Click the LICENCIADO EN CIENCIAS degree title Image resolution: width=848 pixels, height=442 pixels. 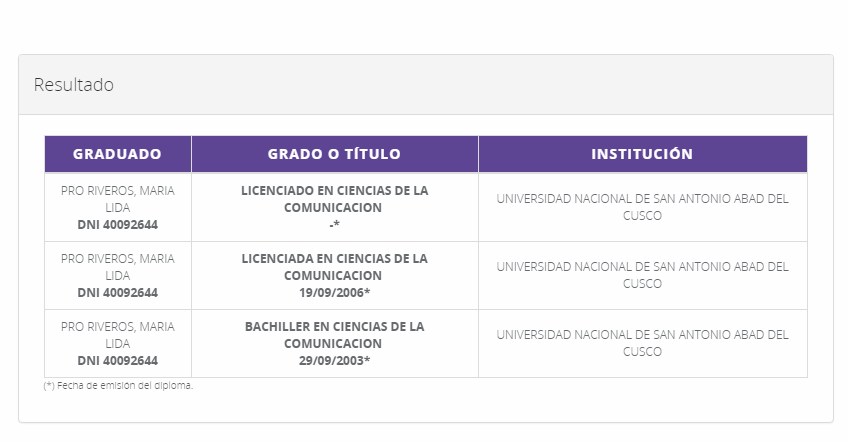point(334,198)
